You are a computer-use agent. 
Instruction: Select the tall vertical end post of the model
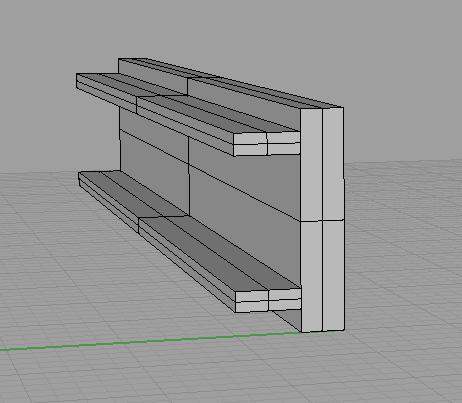click(322, 220)
